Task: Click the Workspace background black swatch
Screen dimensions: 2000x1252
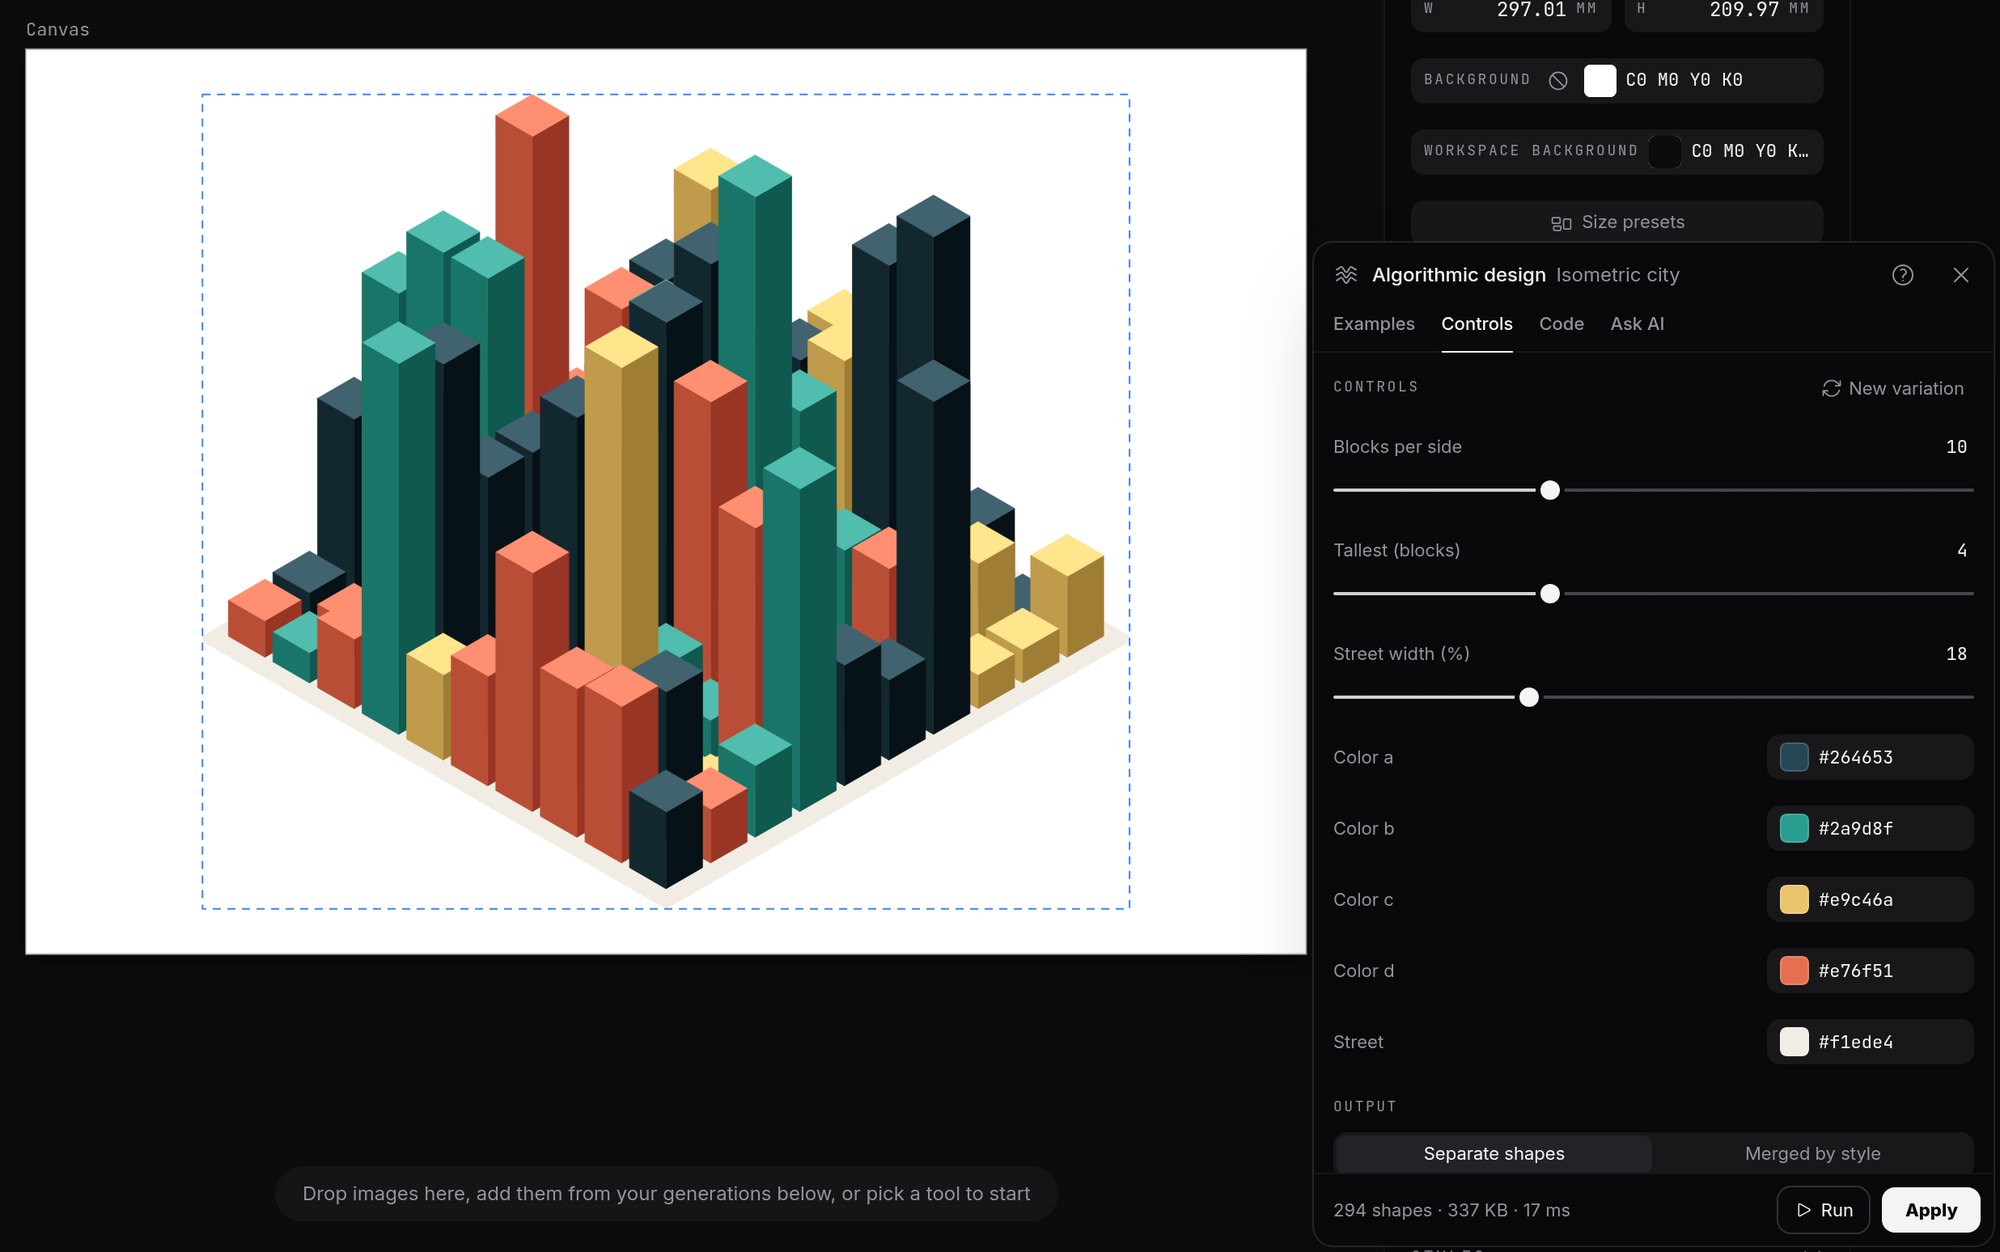Action: [1664, 151]
